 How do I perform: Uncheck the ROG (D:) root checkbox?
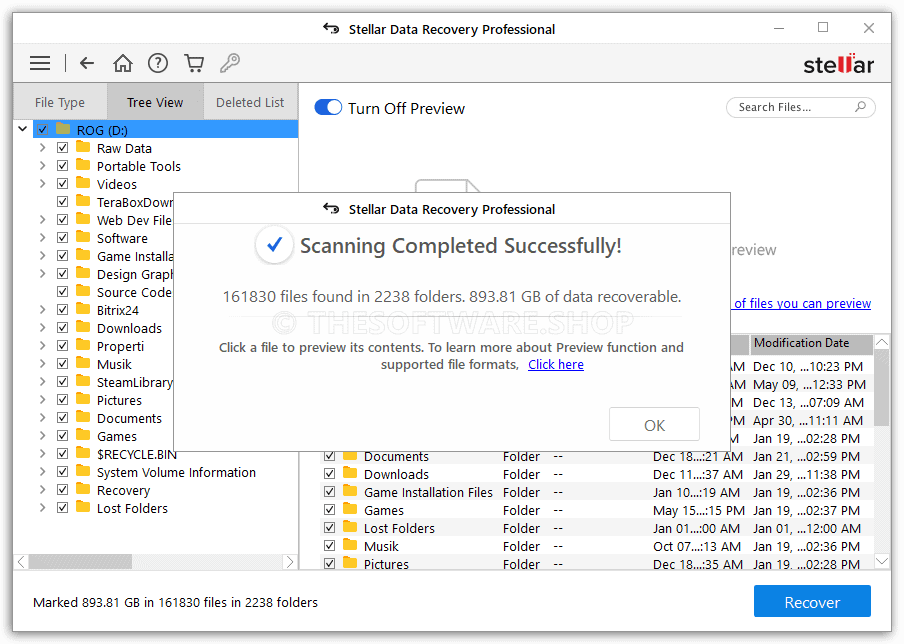[x=43, y=130]
